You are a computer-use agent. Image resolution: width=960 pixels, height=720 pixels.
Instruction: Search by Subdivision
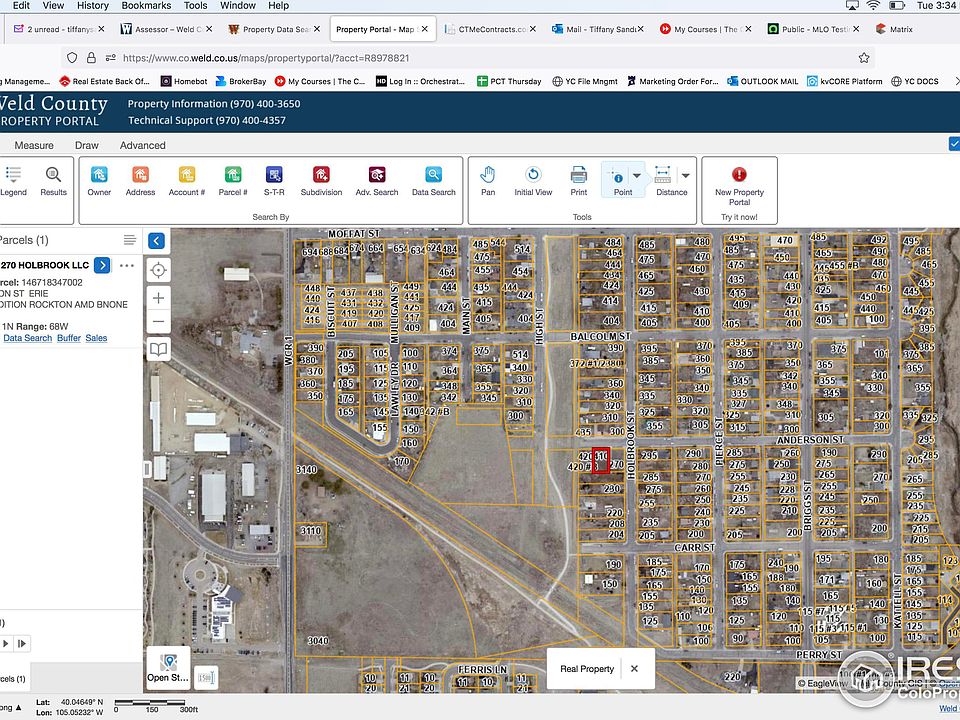coord(321,180)
